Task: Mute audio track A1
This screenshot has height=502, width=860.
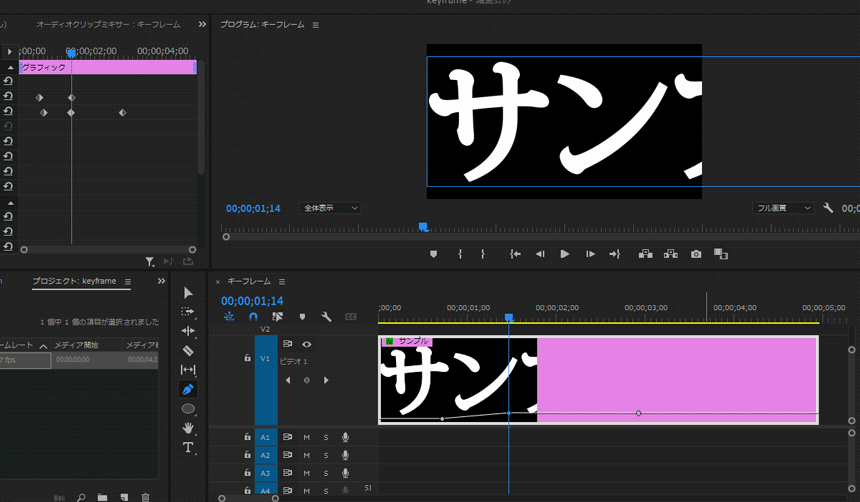Action: coord(307,437)
